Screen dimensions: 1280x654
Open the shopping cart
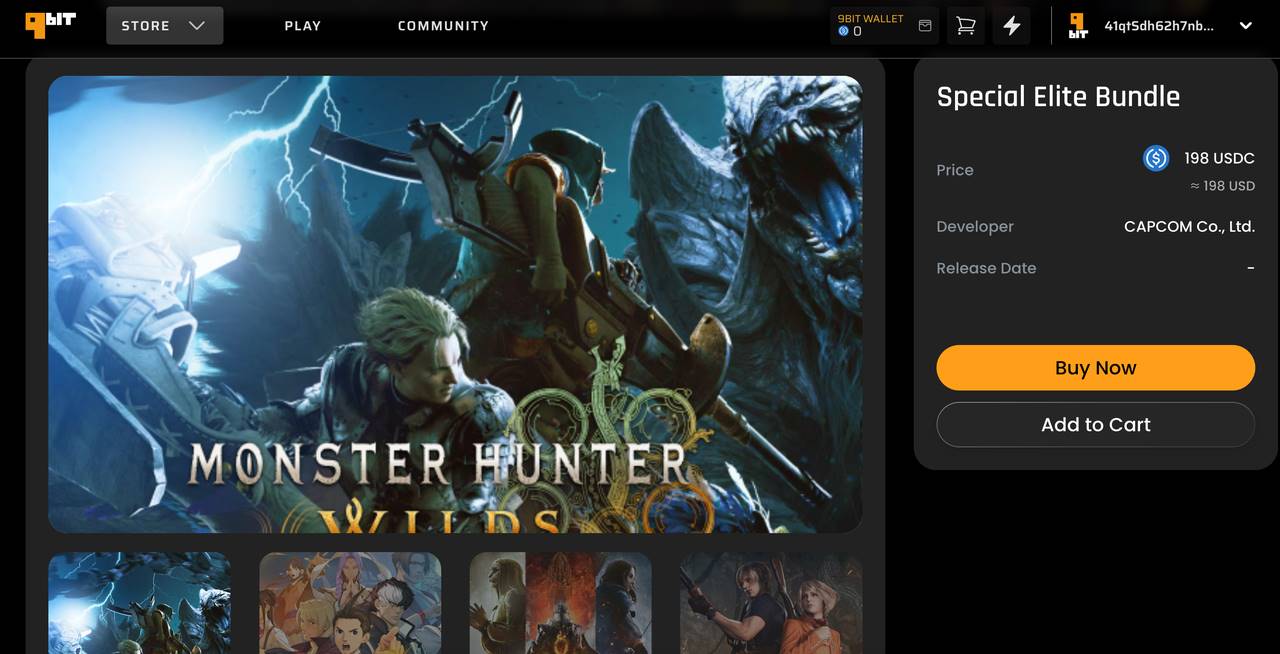964,25
